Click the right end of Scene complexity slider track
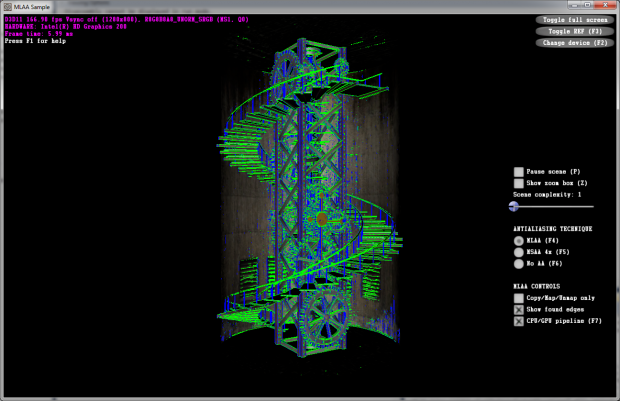Image resolution: width=620 pixels, height=401 pixels. point(592,206)
